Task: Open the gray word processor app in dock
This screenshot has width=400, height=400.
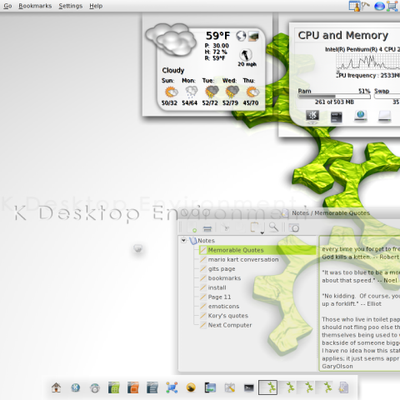Action: [x=152, y=387]
